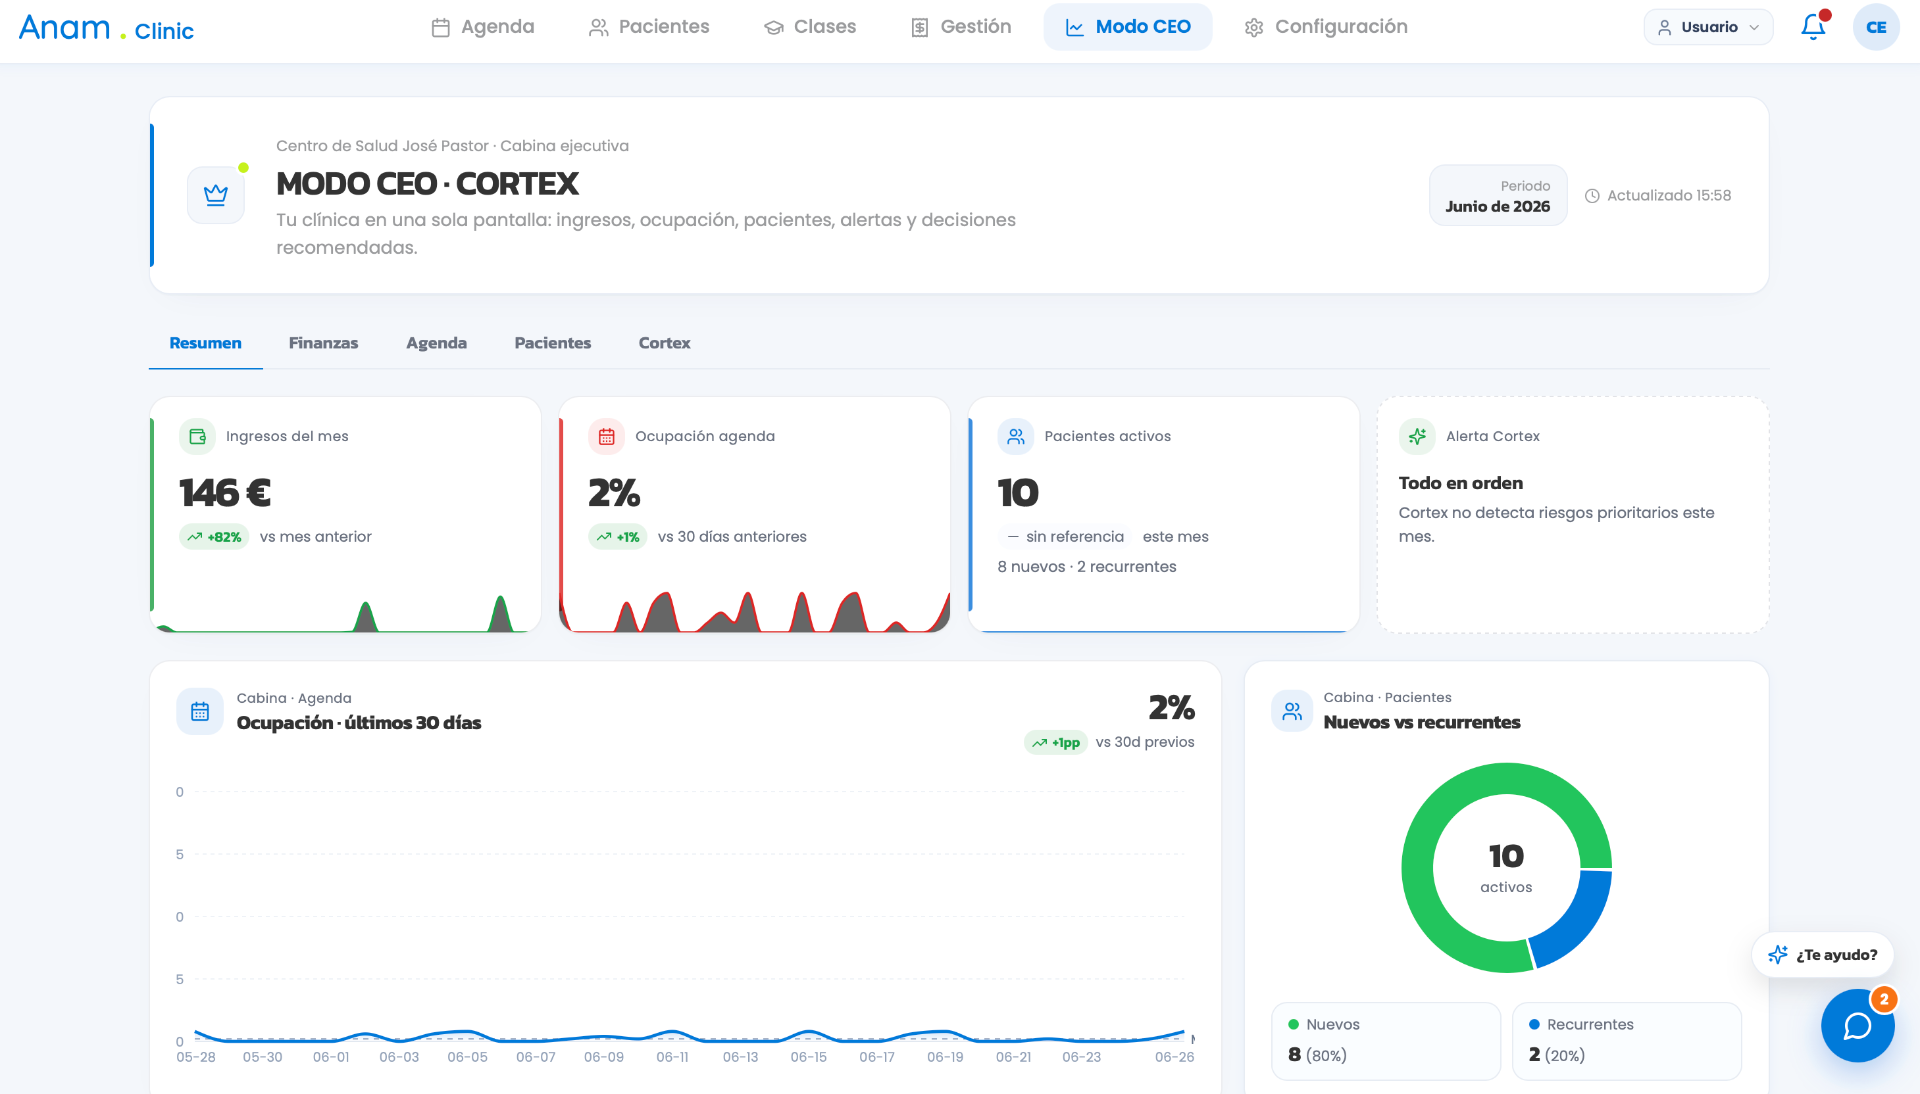Click '8 nuevos · 2 recurrentes' text
Image resolution: width=1920 pixels, height=1094 pixels.
1086,566
